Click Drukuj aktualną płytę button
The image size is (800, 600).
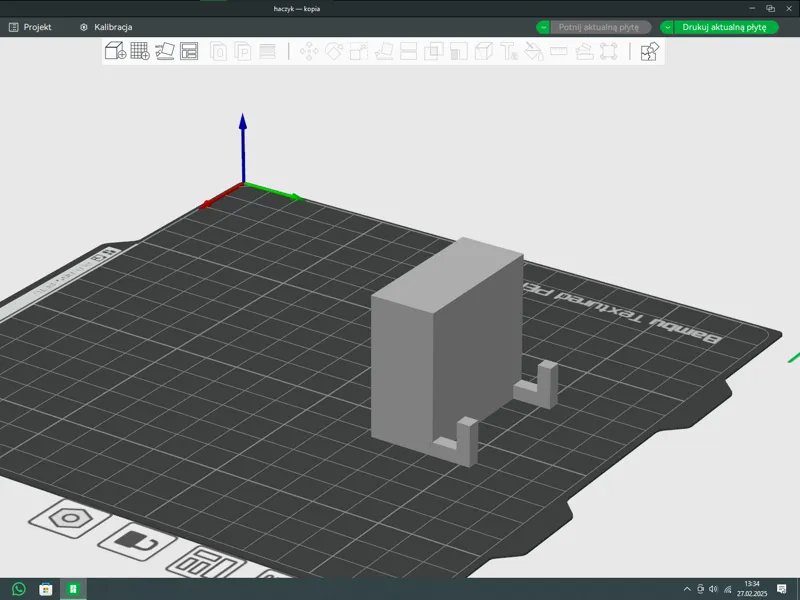pos(725,27)
